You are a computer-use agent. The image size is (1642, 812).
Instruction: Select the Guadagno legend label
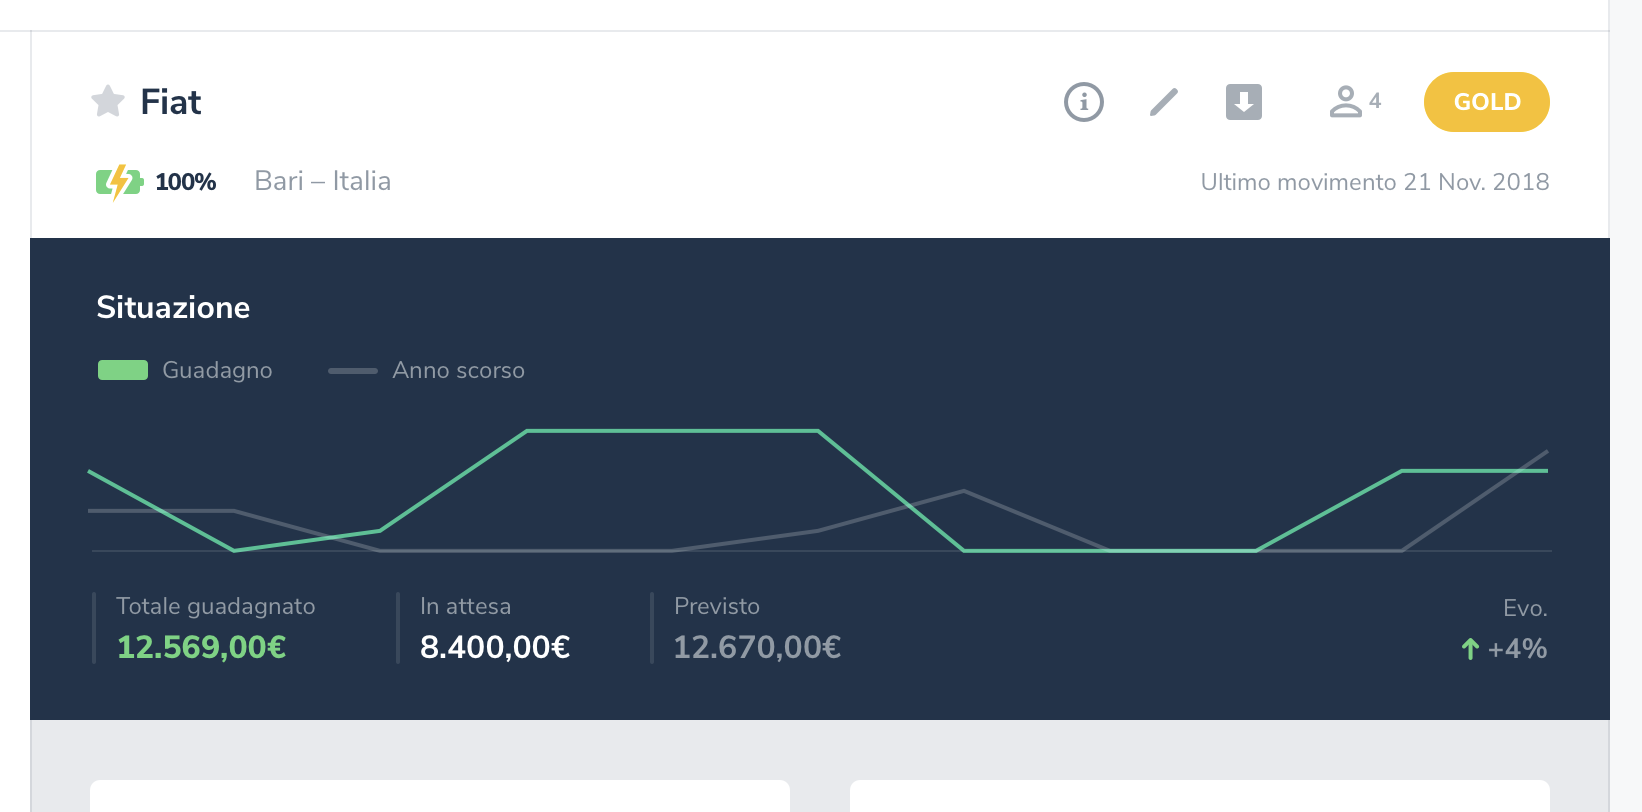[x=217, y=370]
